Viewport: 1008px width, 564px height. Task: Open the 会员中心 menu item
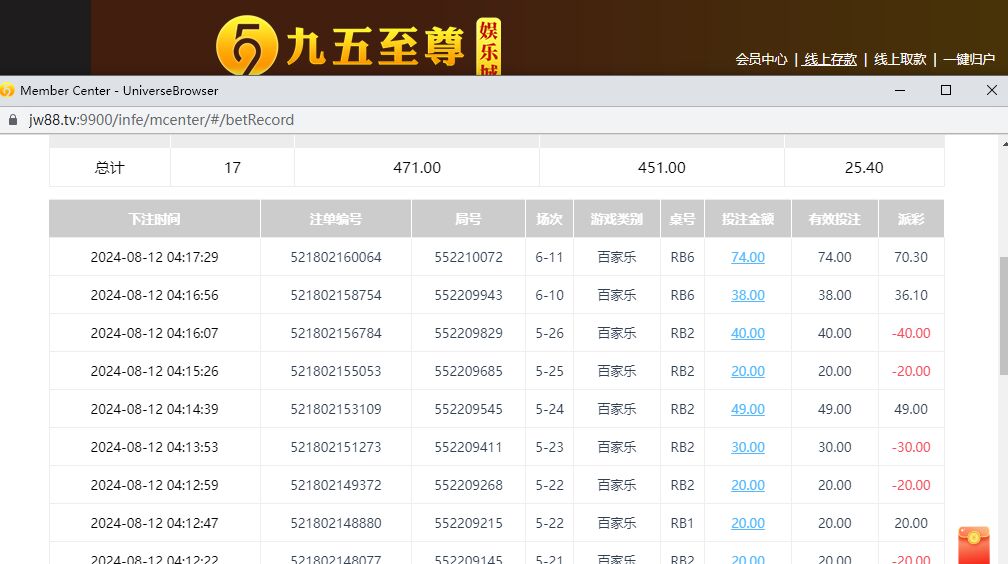pyautogui.click(x=761, y=59)
